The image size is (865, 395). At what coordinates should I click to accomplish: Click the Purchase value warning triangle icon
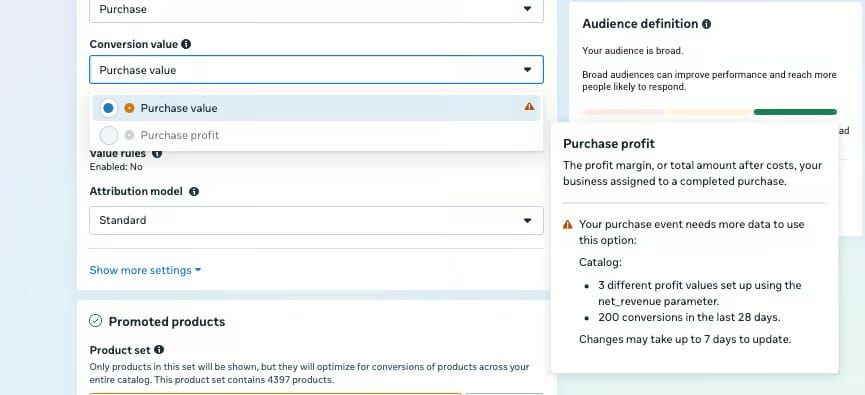pos(530,107)
